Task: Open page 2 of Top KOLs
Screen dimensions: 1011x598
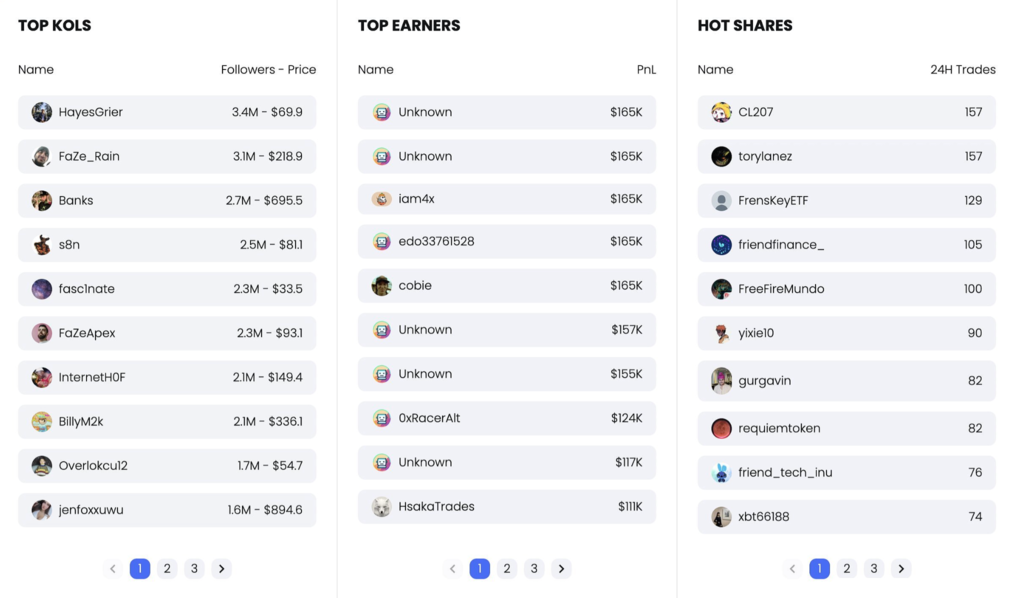Action: click(x=167, y=569)
